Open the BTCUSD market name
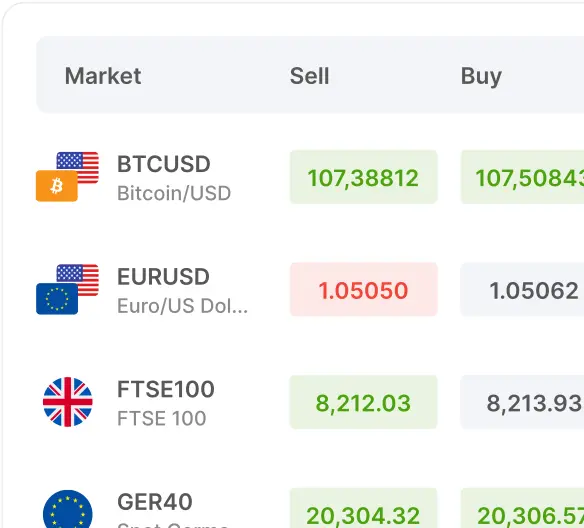 tap(164, 164)
